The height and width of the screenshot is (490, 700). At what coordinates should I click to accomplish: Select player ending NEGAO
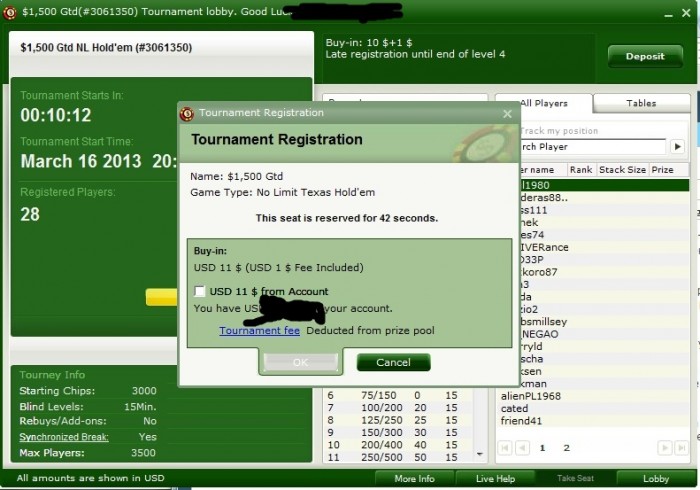(x=604, y=334)
